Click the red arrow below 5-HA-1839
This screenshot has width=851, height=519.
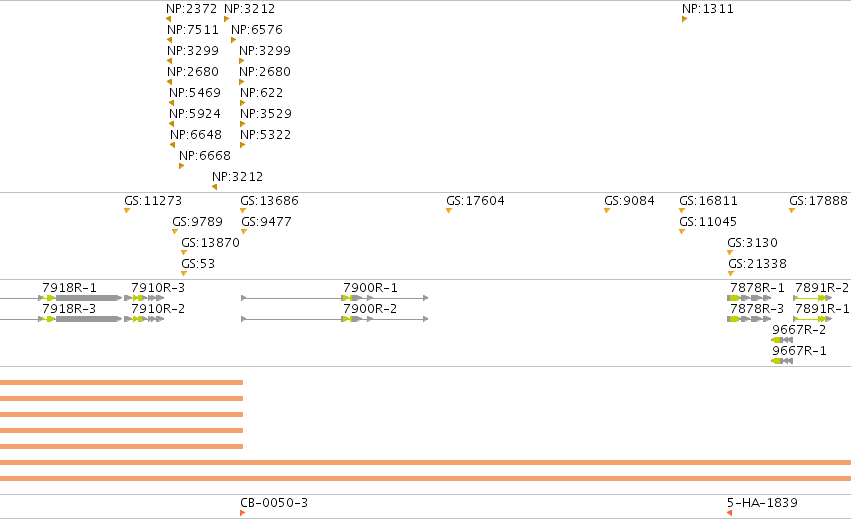pyautogui.click(x=729, y=513)
